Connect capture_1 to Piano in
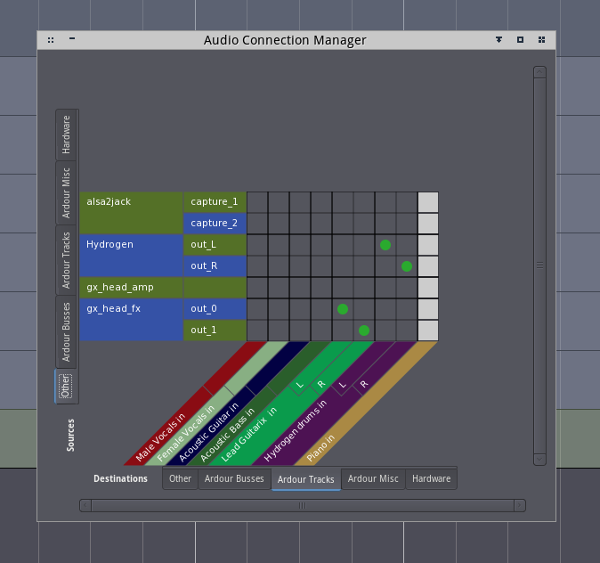Image resolution: width=600 pixels, height=563 pixels. coord(428,202)
